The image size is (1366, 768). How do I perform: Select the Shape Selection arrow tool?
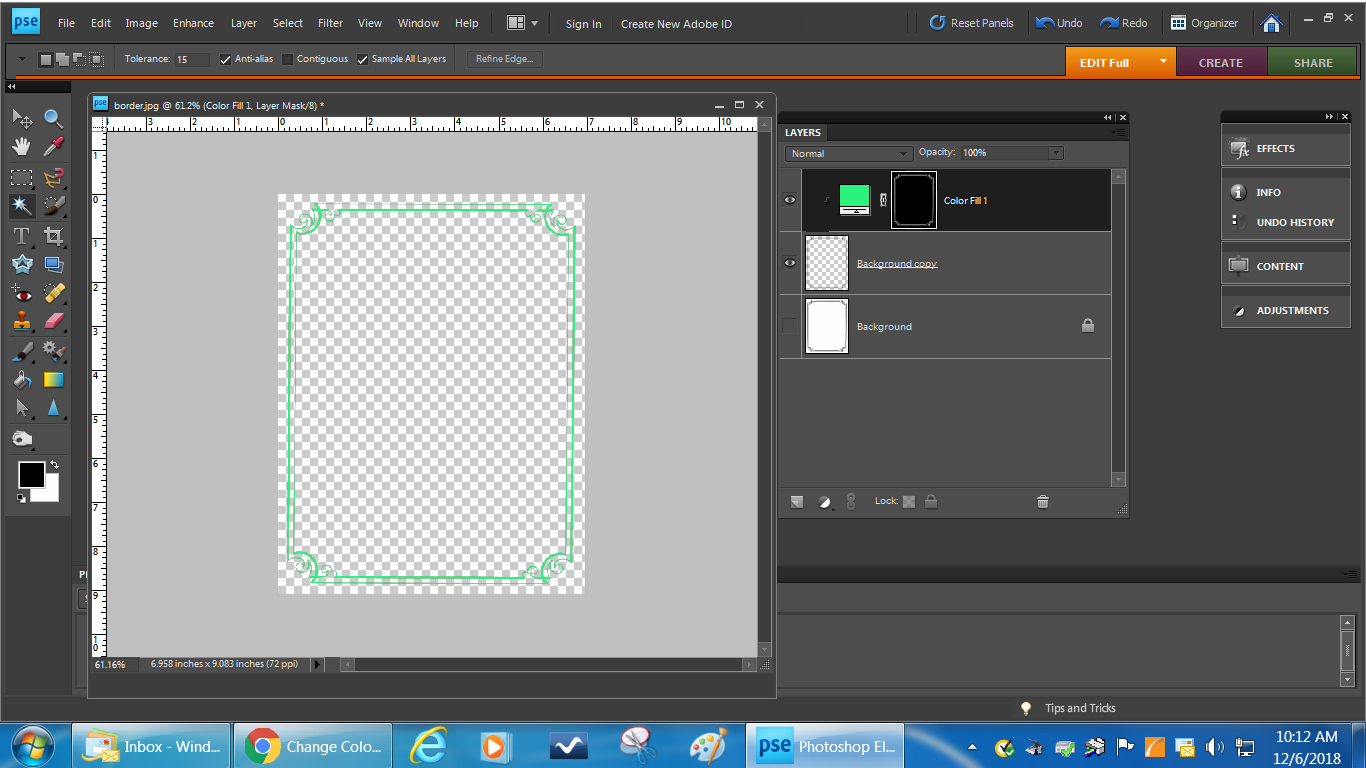click(x=22, y=408)
